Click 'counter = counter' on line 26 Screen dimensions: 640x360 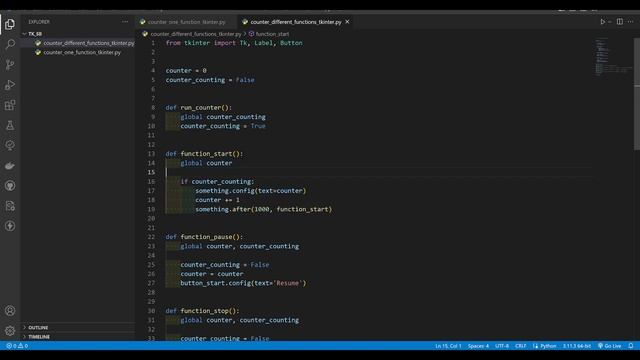click(212, 274)
